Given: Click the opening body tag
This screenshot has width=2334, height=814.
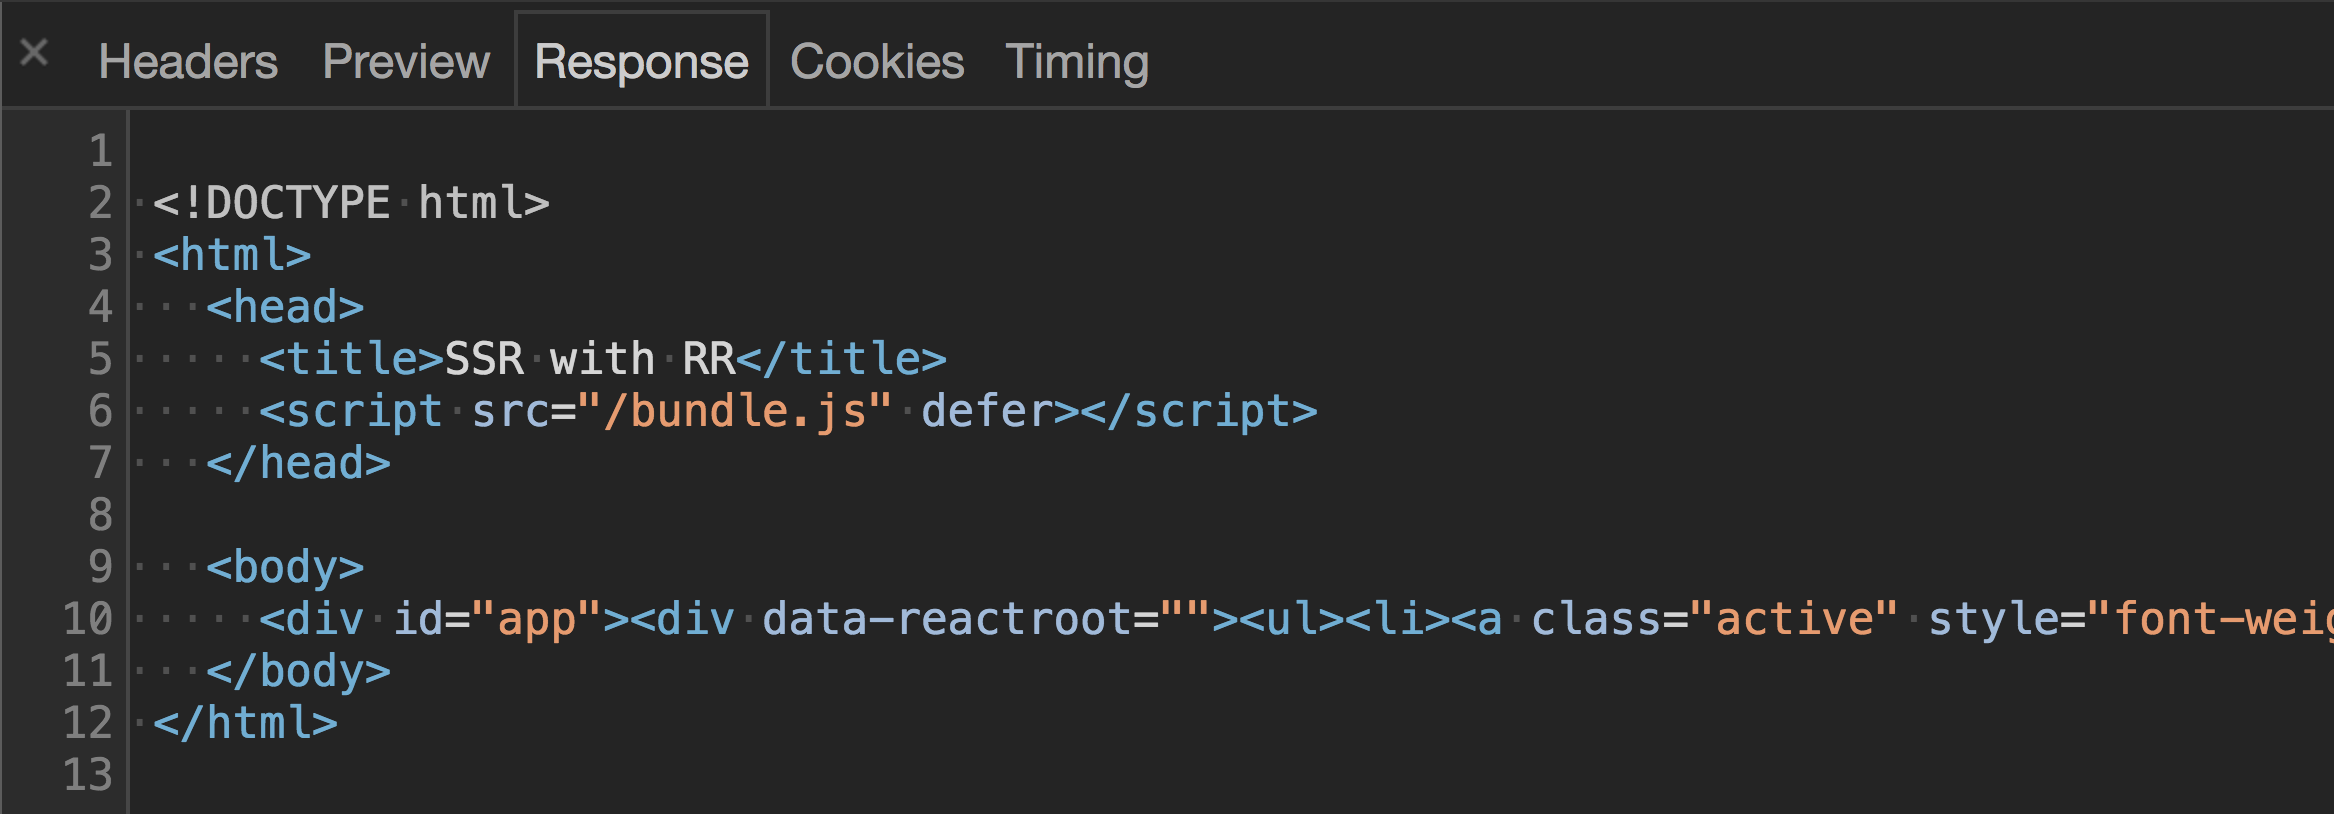Looking at the screenshot, I should (x=285, y=568).
